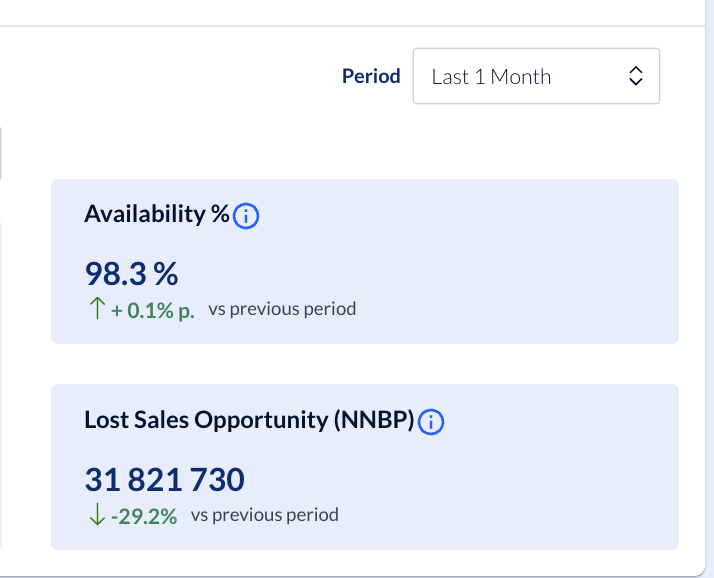
Task: Open the Lost Sales Opportunity info icon
Action: coord(431,422)
